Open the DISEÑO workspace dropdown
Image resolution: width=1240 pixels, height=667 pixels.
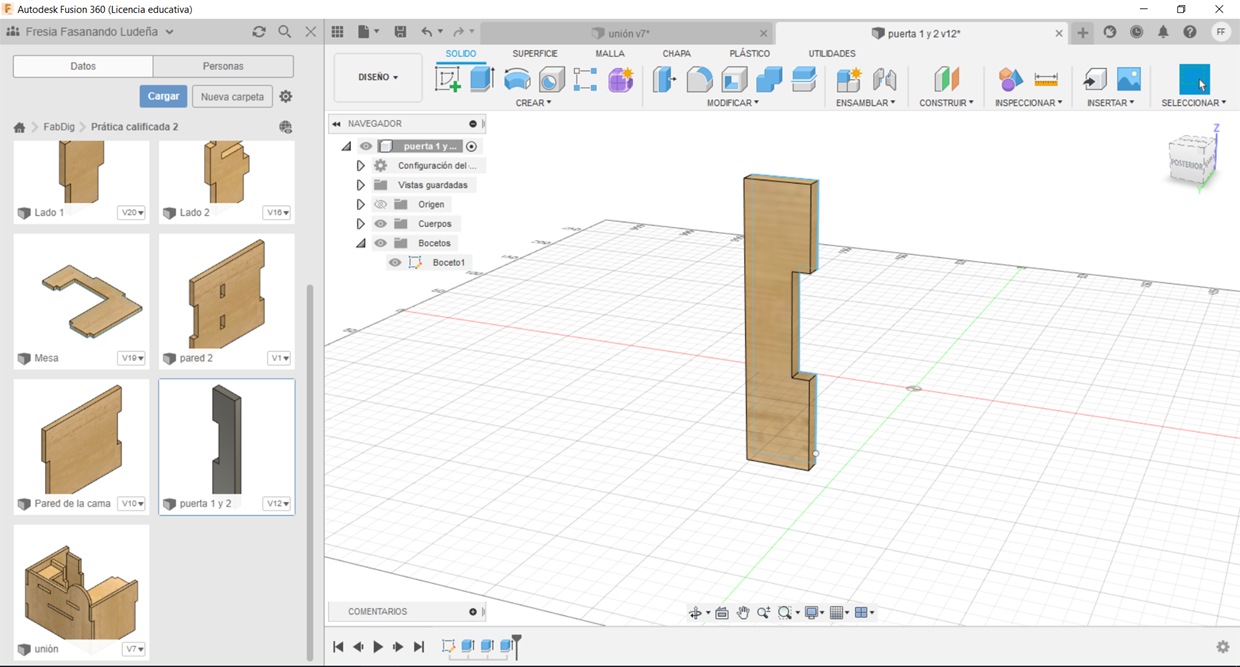378,77
